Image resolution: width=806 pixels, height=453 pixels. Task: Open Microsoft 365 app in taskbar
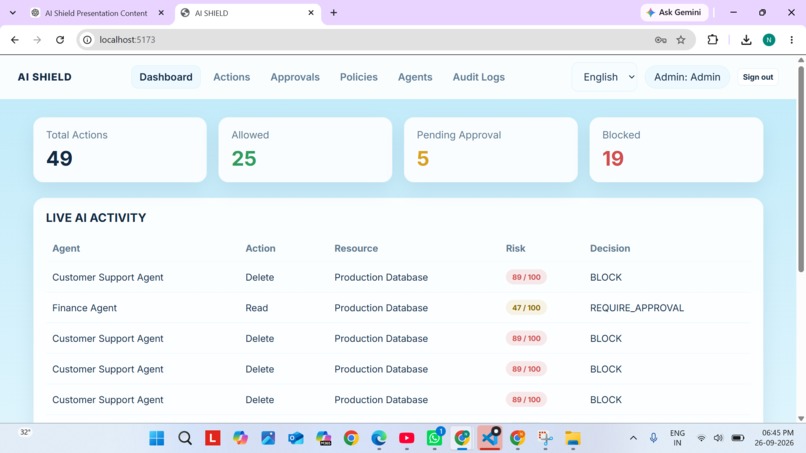point(323,438)
